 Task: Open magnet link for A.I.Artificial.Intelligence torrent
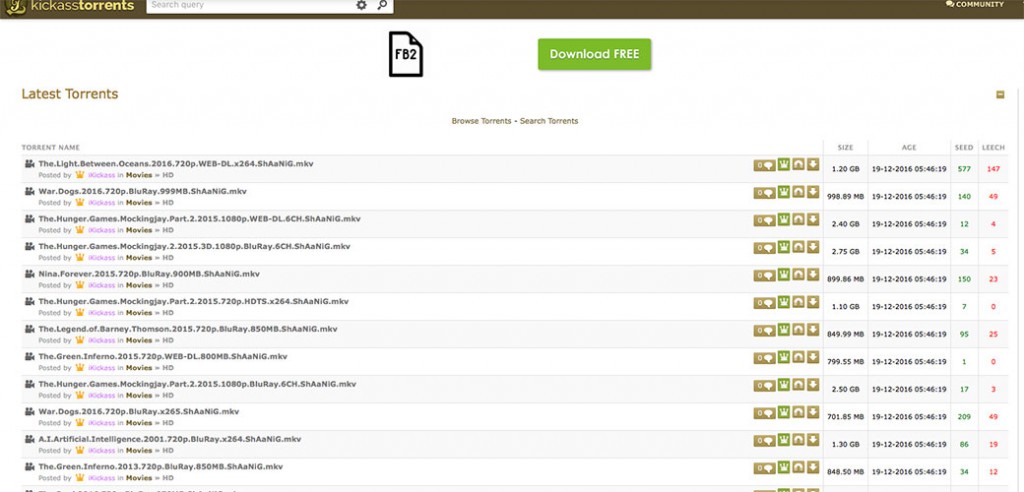[798, 439]
